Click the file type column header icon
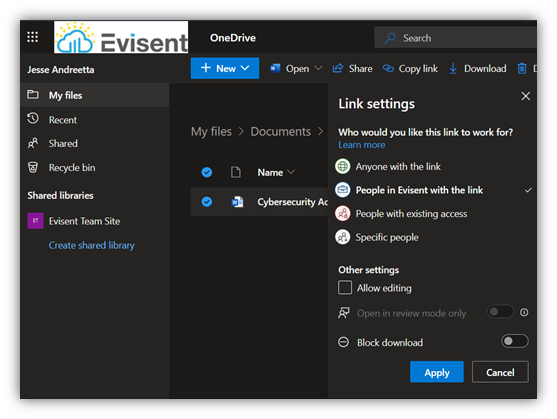The height and width of the screenshot is (419, 557). click(236, 172)
